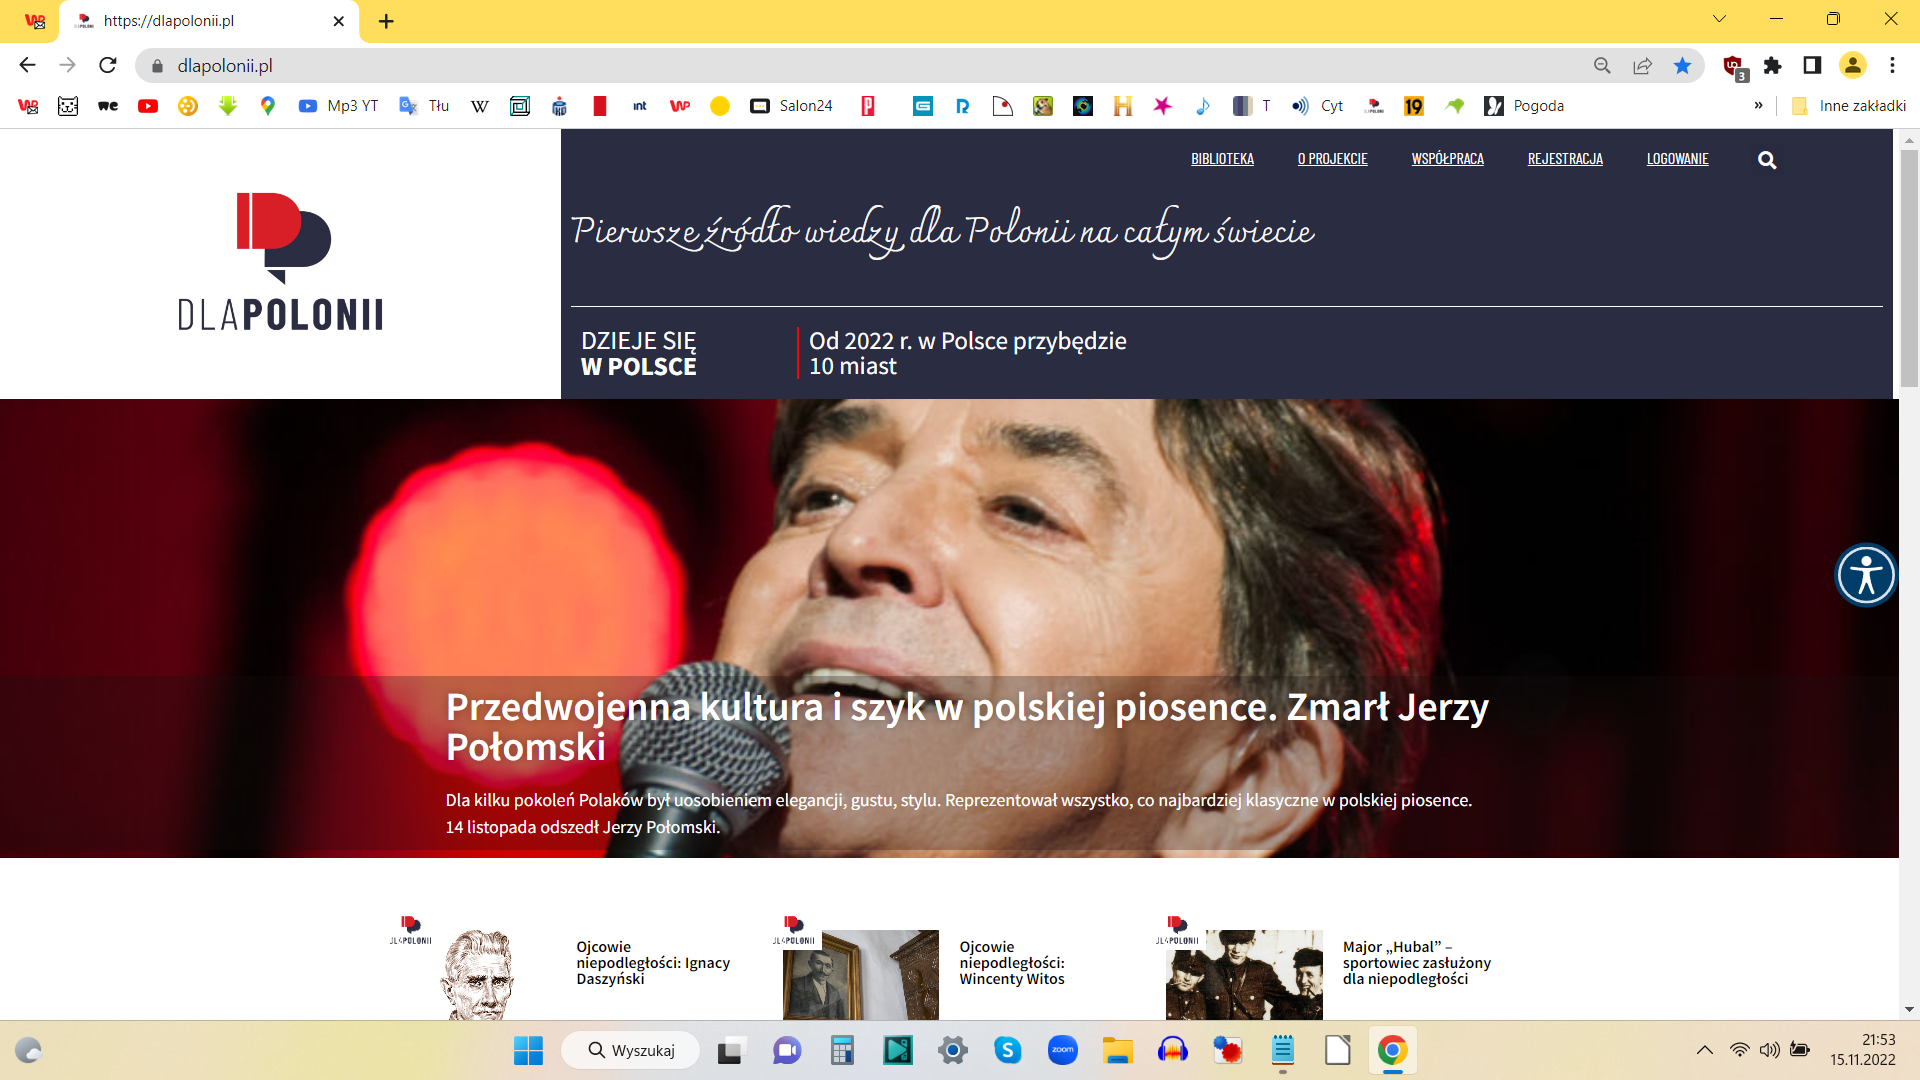Open the BIBLIOTEKA menu item
This screenshot has width=1920, height=1080.
[x=1222, y=159]
